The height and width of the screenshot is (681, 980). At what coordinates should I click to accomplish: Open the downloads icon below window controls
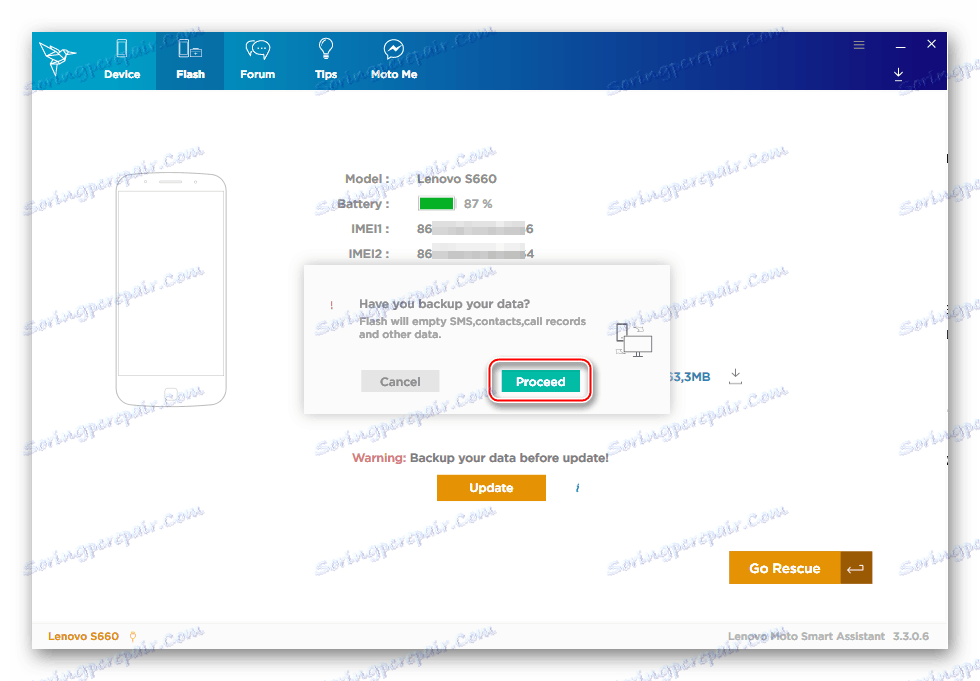tap(898, 74)
